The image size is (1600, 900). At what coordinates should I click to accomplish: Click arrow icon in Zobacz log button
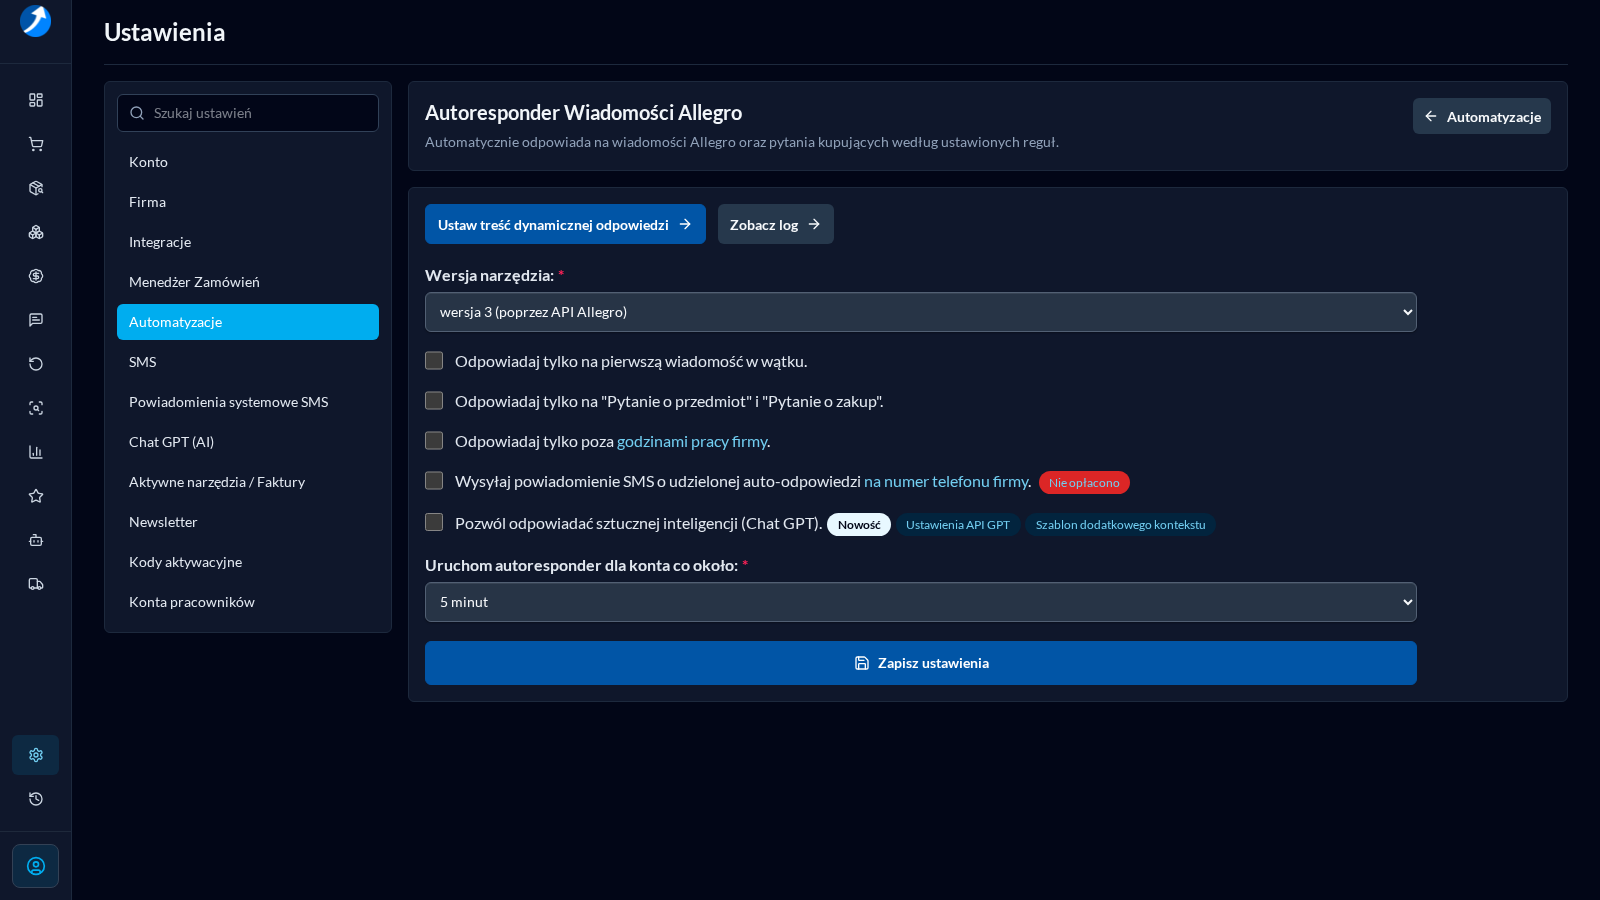(814, 224)
